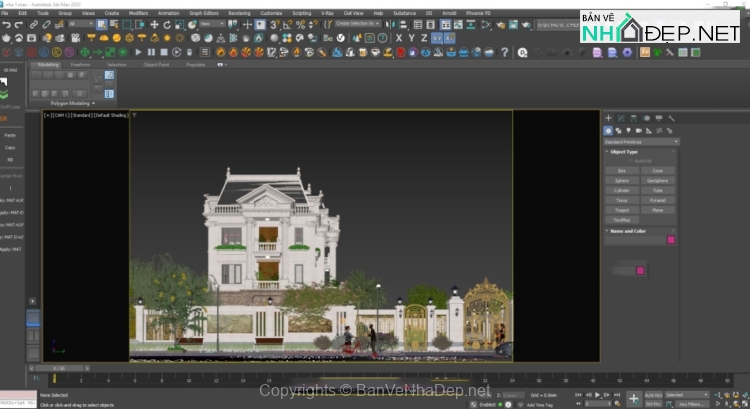Click the Teapot primitive button
This screenshot has height=409, width=750.
pyautogui.click(x=622, y=211)
